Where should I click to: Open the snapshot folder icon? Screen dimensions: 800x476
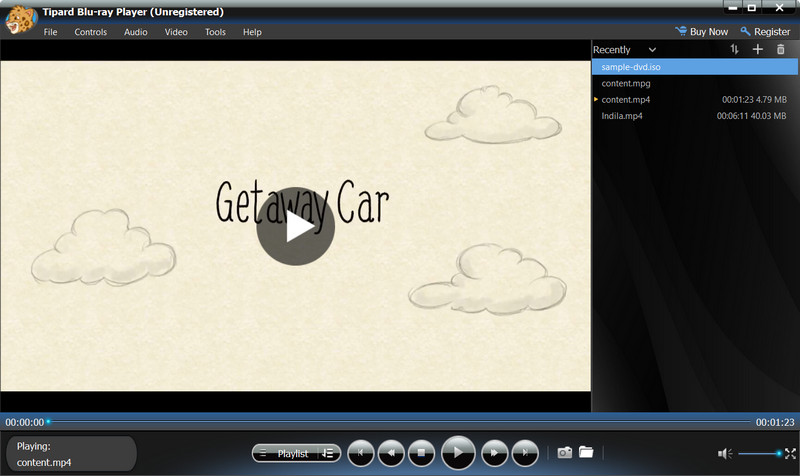coord(586,452)
